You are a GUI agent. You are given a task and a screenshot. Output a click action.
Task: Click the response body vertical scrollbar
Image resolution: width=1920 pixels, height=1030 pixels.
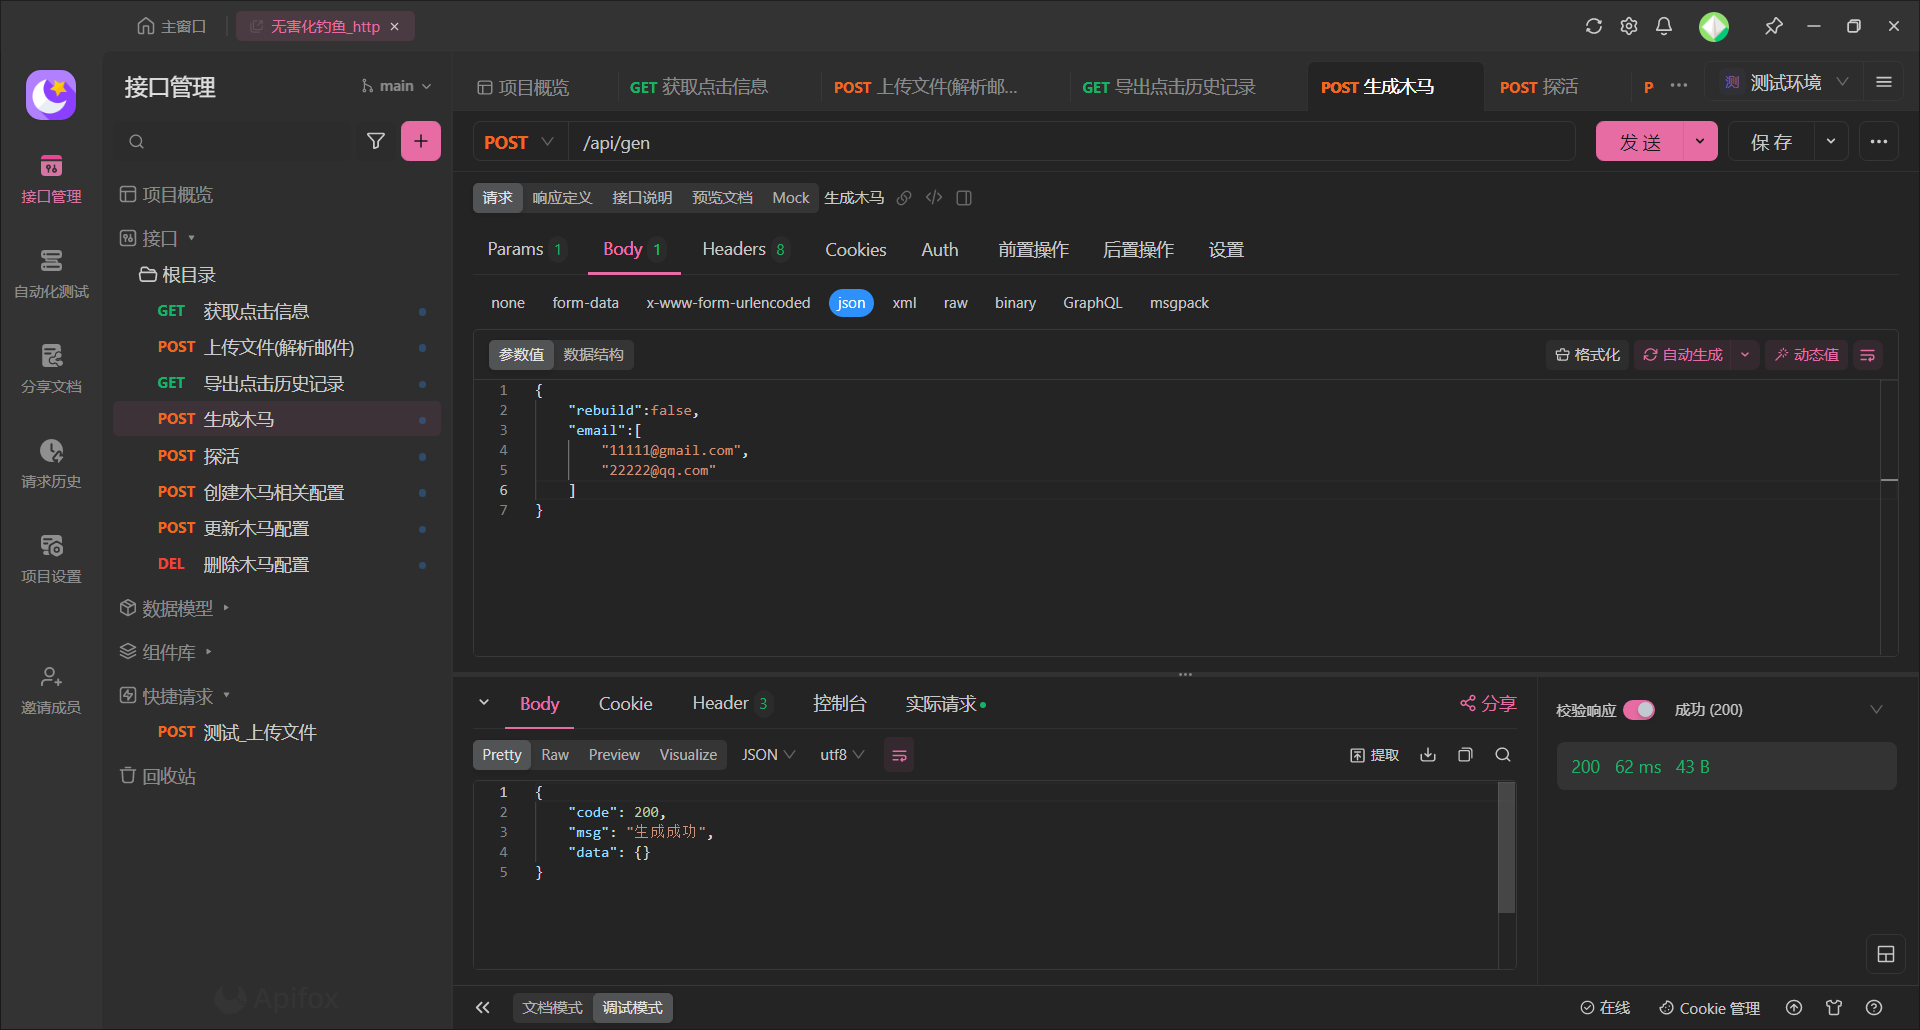click(x=1507, y=848)
